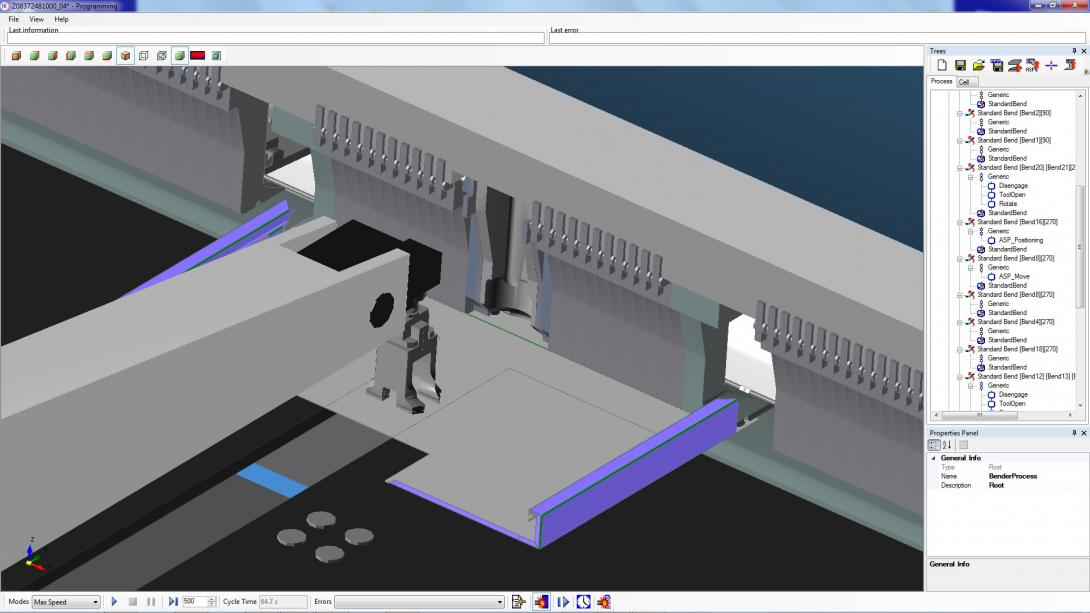Click the Save disk icon in Trees toolbar
Viewport: 1090px width, 613px height.
(x=960, y=65)
